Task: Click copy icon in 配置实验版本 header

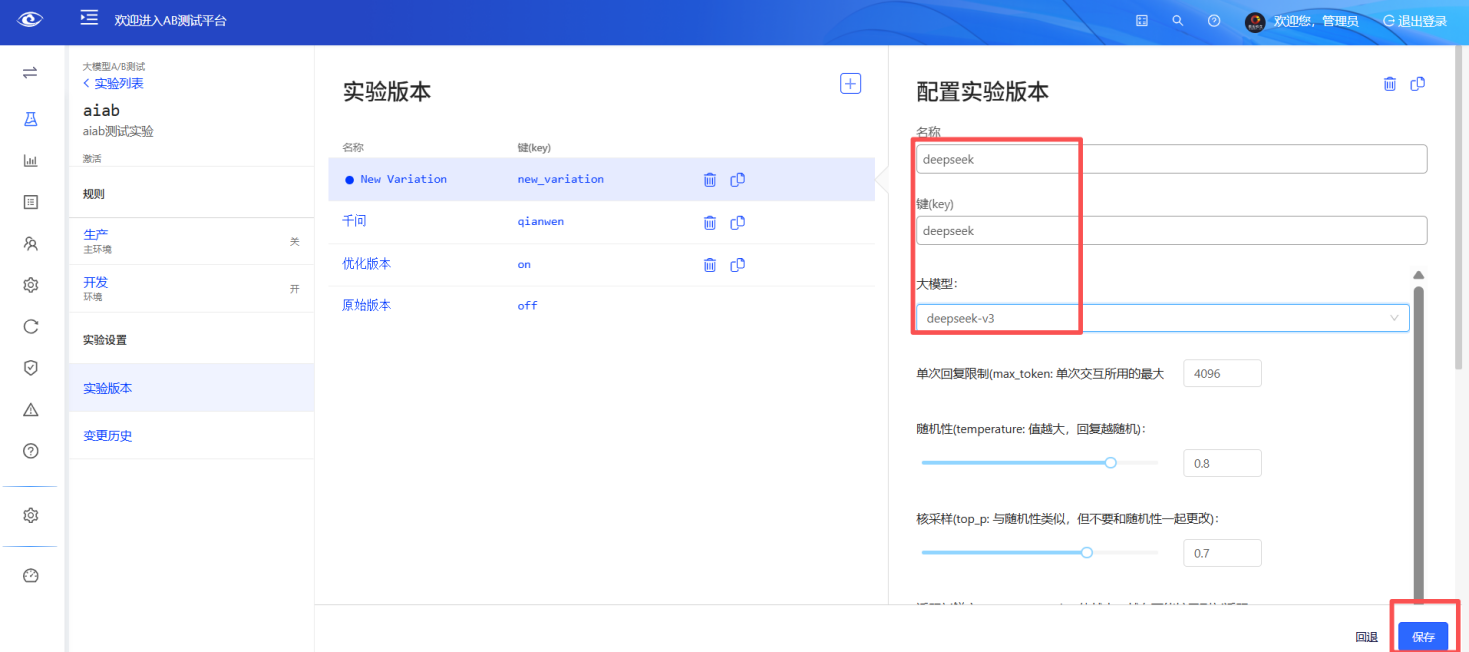Action: click(x=1417, y=84)
